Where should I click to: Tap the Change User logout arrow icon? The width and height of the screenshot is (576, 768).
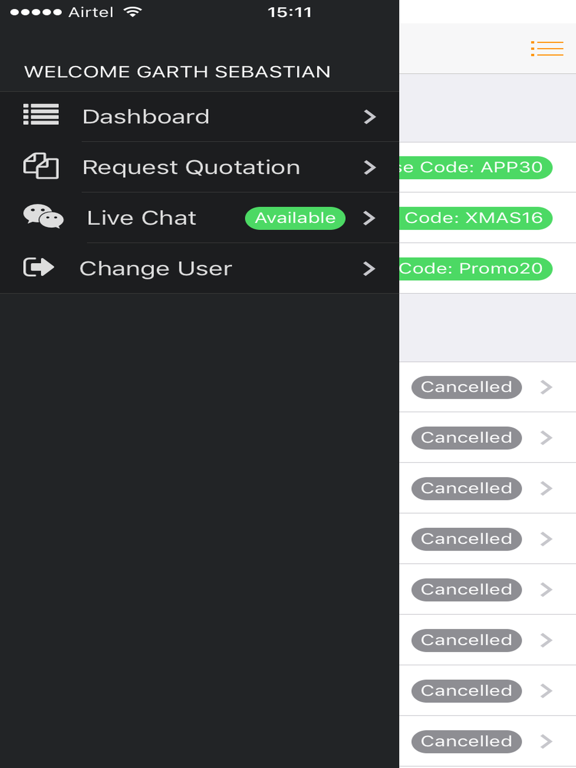[x=39, y=267]
